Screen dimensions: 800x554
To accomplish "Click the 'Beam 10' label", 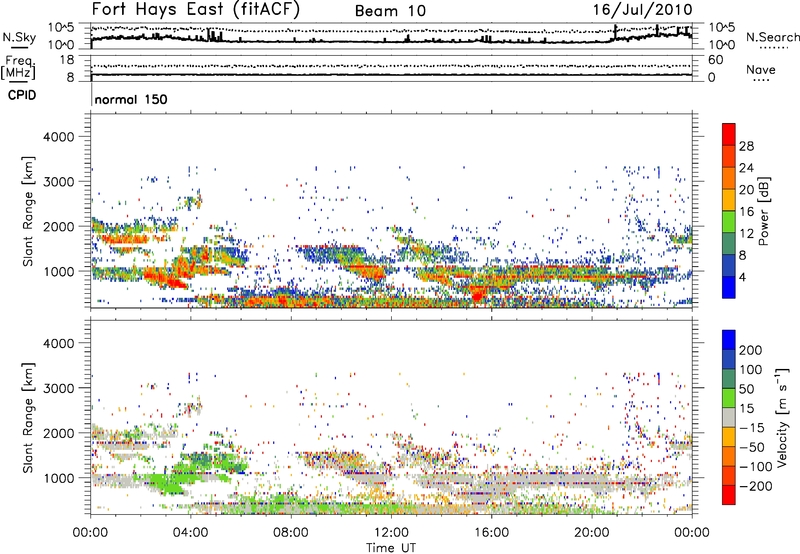I will [390, 11].
